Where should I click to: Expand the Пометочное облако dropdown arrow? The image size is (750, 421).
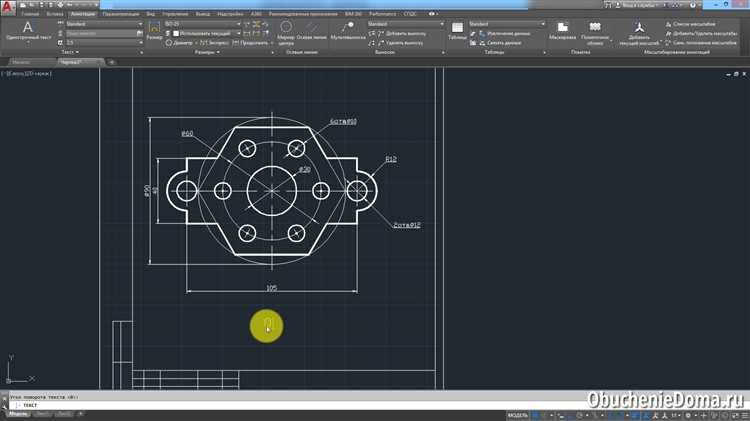click(x=611, y=43)
